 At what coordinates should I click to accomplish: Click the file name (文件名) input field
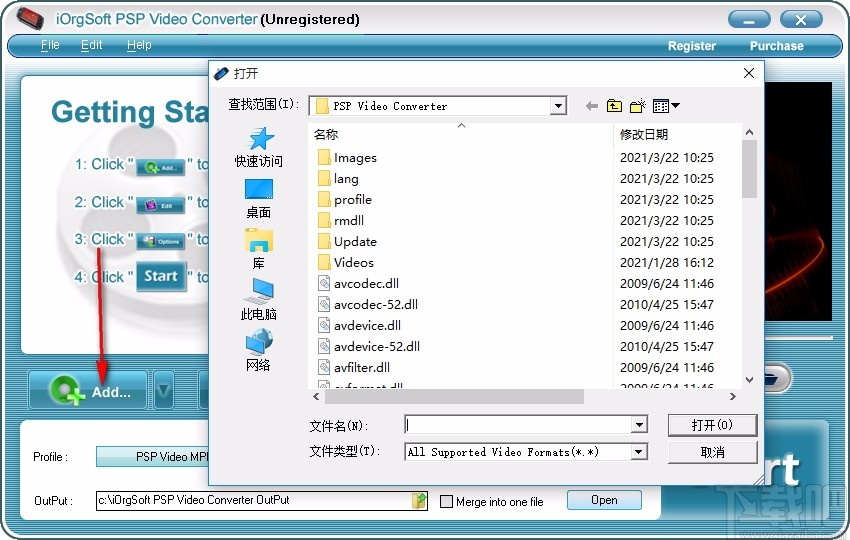518,425
